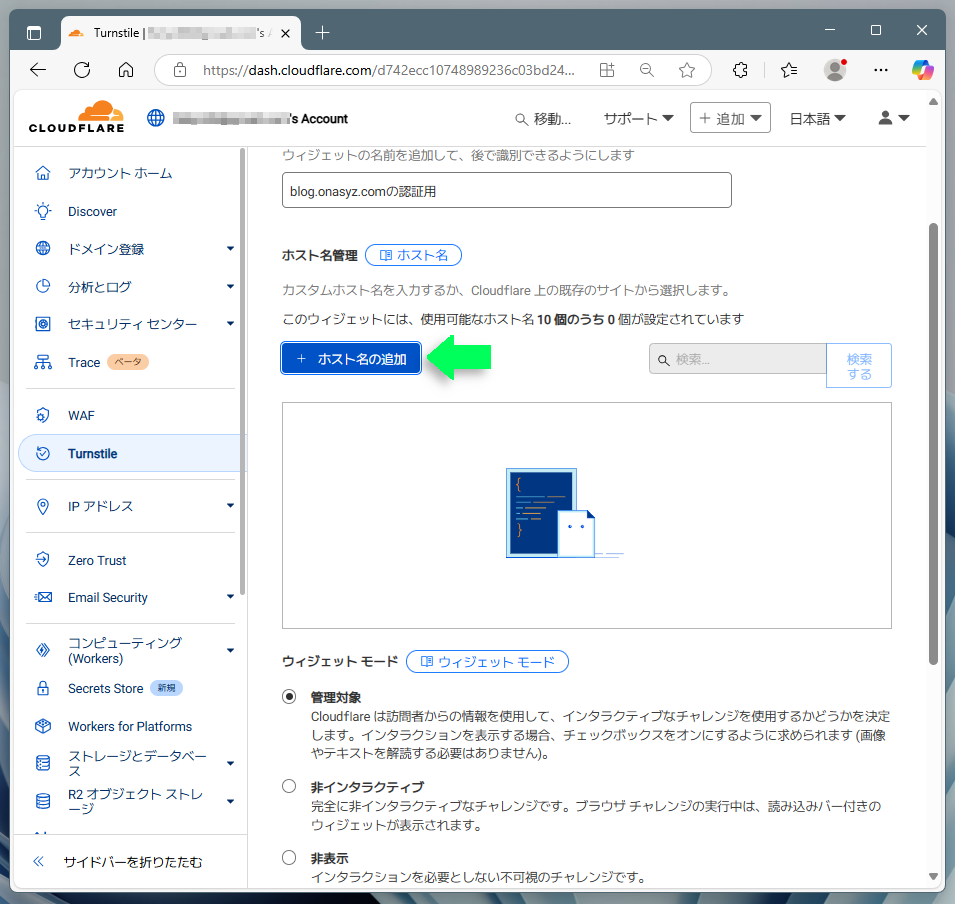The image size is (955, 904).
Task: Expand the R2 オブジェクト ストレージ section
Action: coord(230,801)
